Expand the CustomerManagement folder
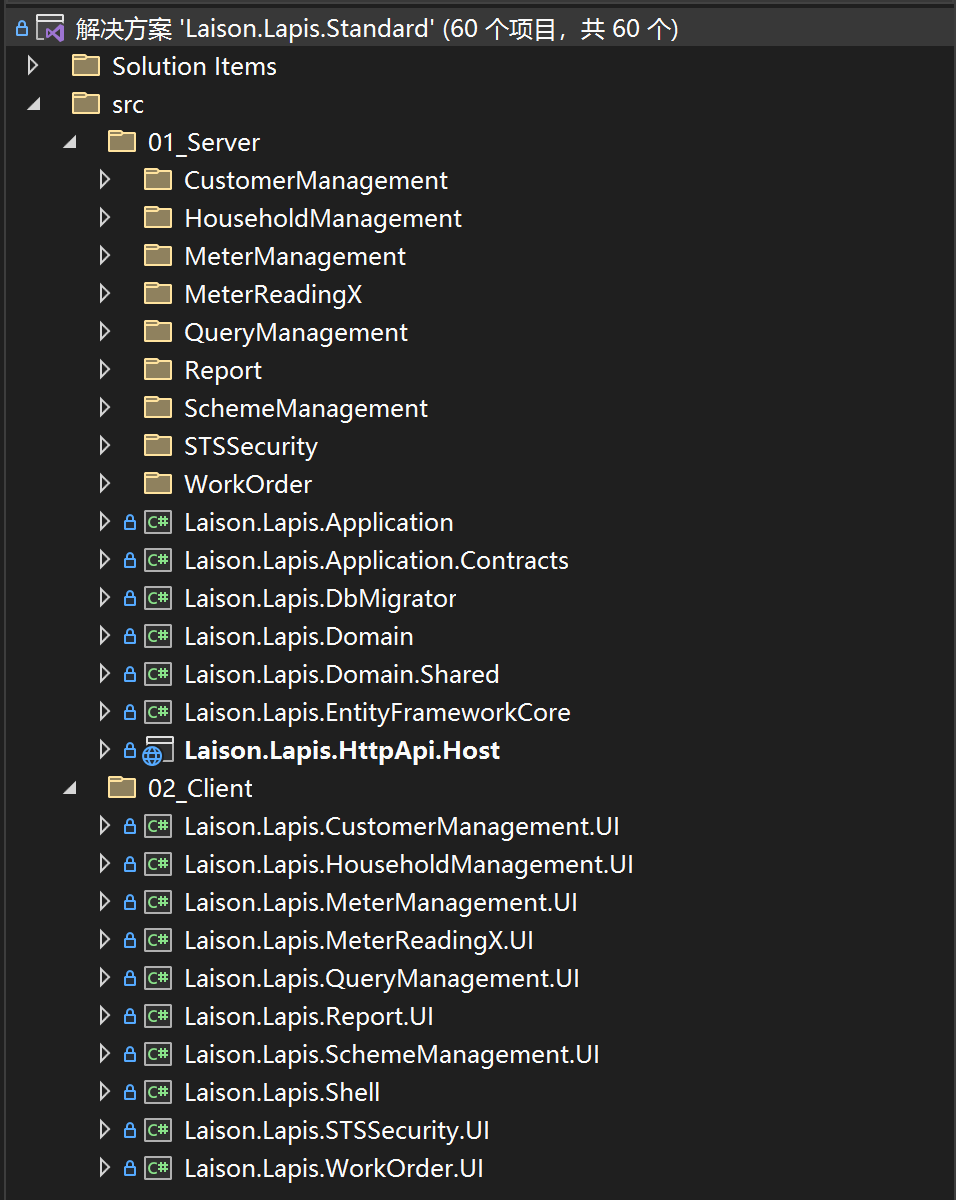 [105, 180]
